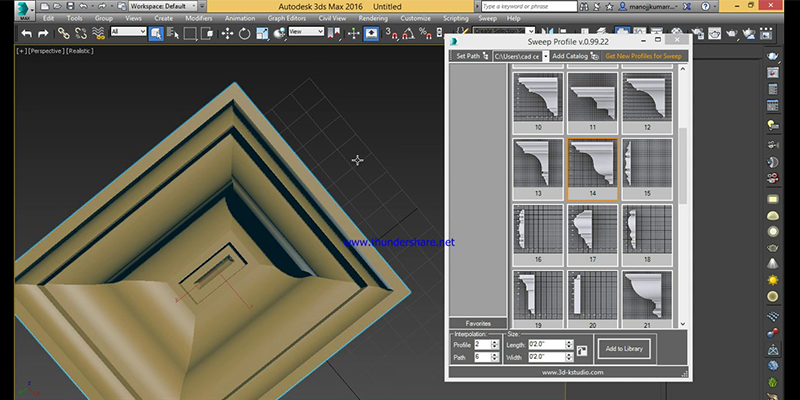
Task: Click Path interpolation spinner arrows
Action: click(x=494, y=357)
